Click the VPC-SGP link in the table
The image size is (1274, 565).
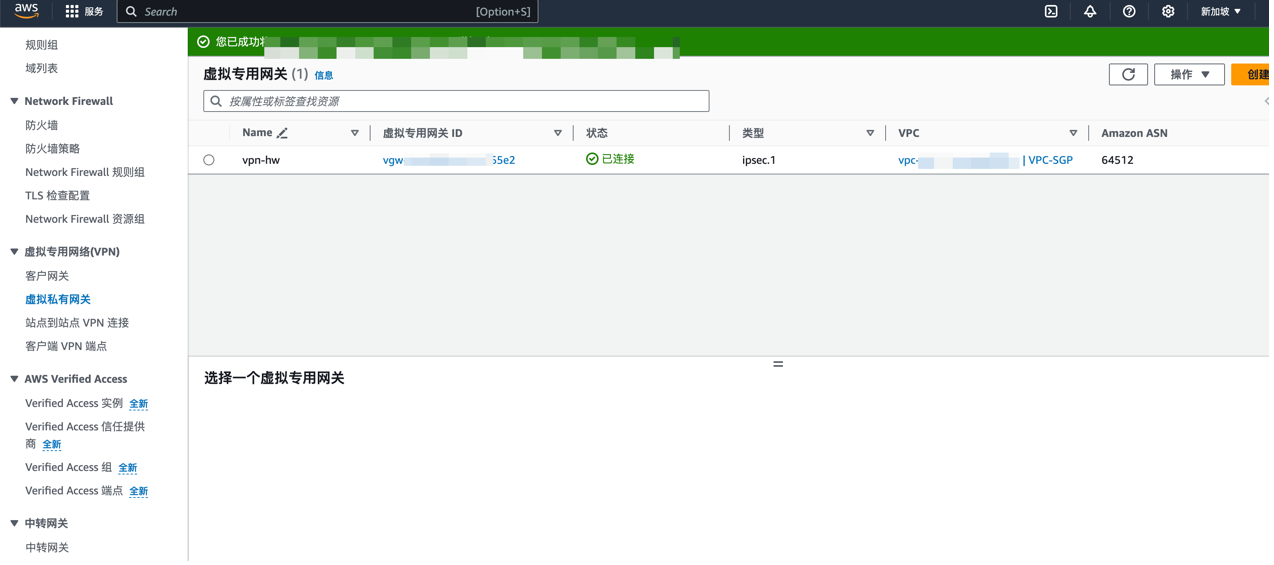point(1050,160)
